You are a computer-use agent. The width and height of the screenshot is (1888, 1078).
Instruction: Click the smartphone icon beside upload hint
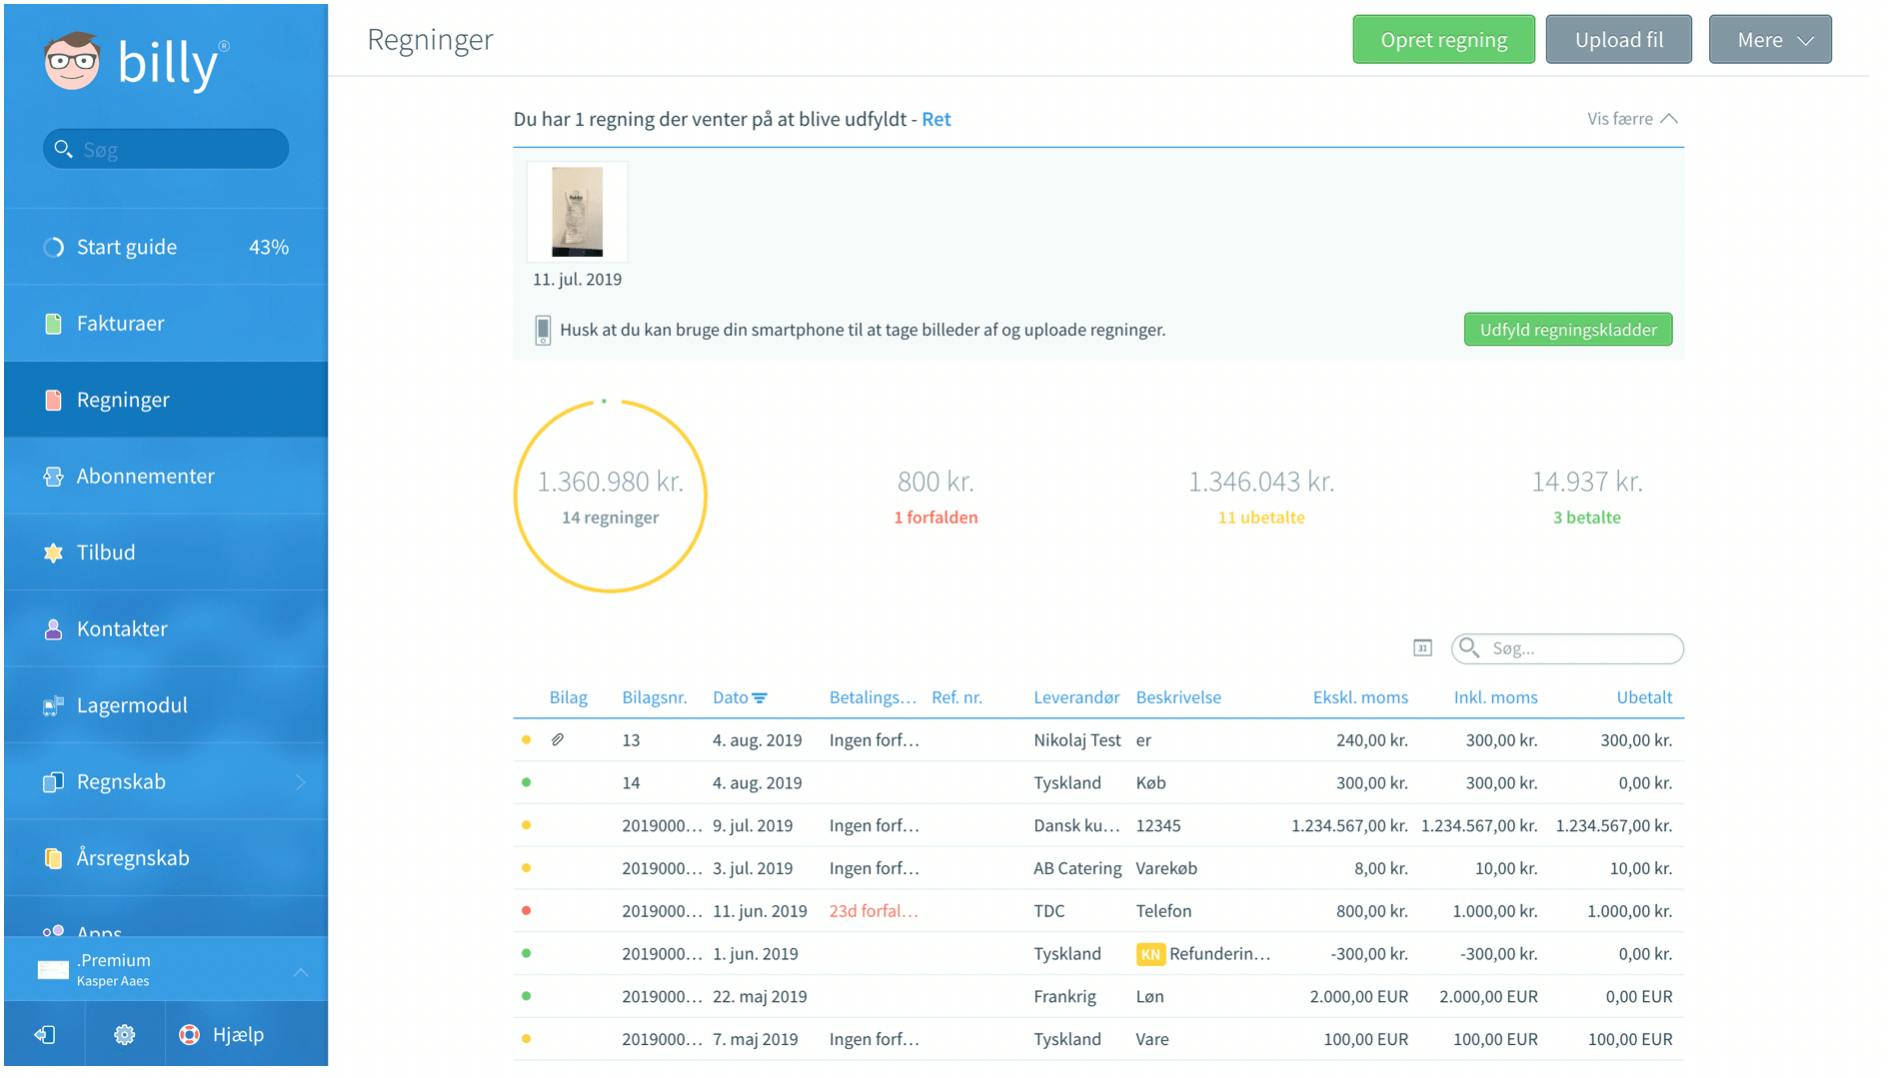tap(543, 330)
